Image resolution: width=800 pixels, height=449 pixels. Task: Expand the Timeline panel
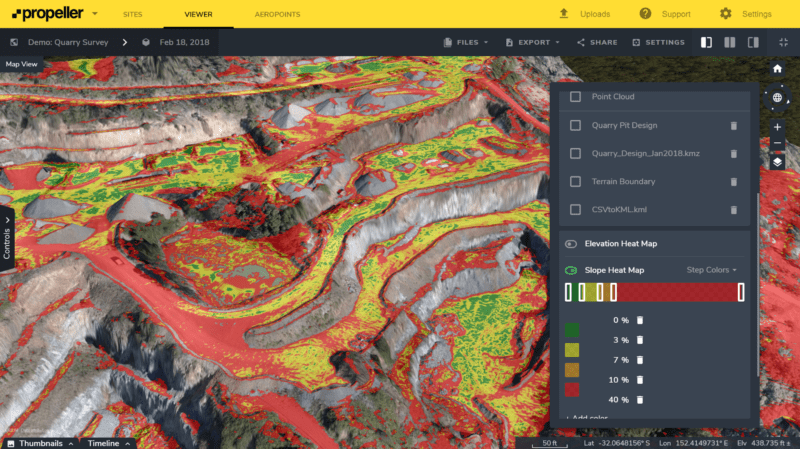coord(108,443)
